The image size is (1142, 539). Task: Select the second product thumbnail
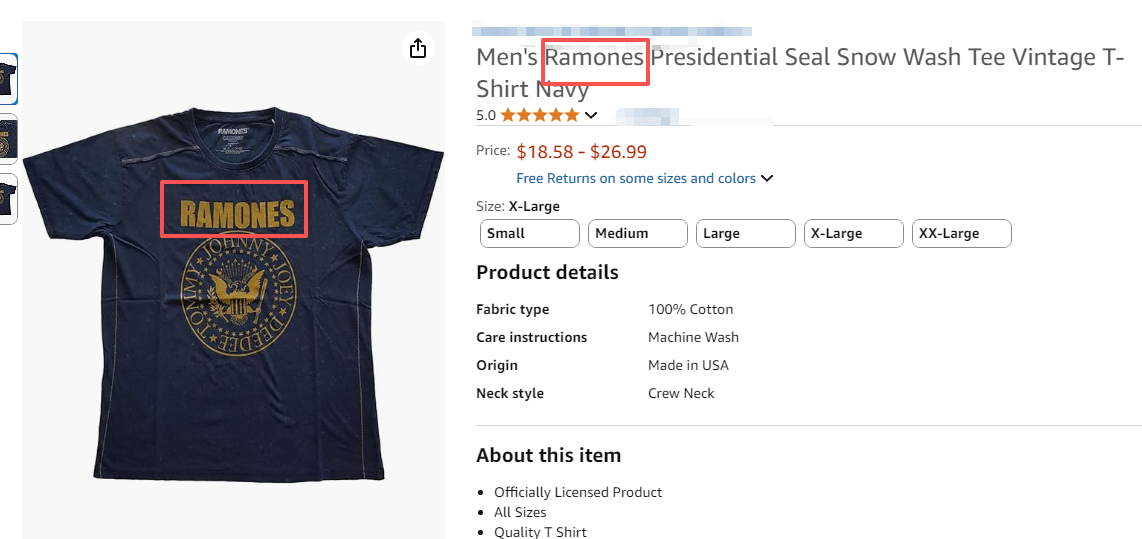pos(8,138)
